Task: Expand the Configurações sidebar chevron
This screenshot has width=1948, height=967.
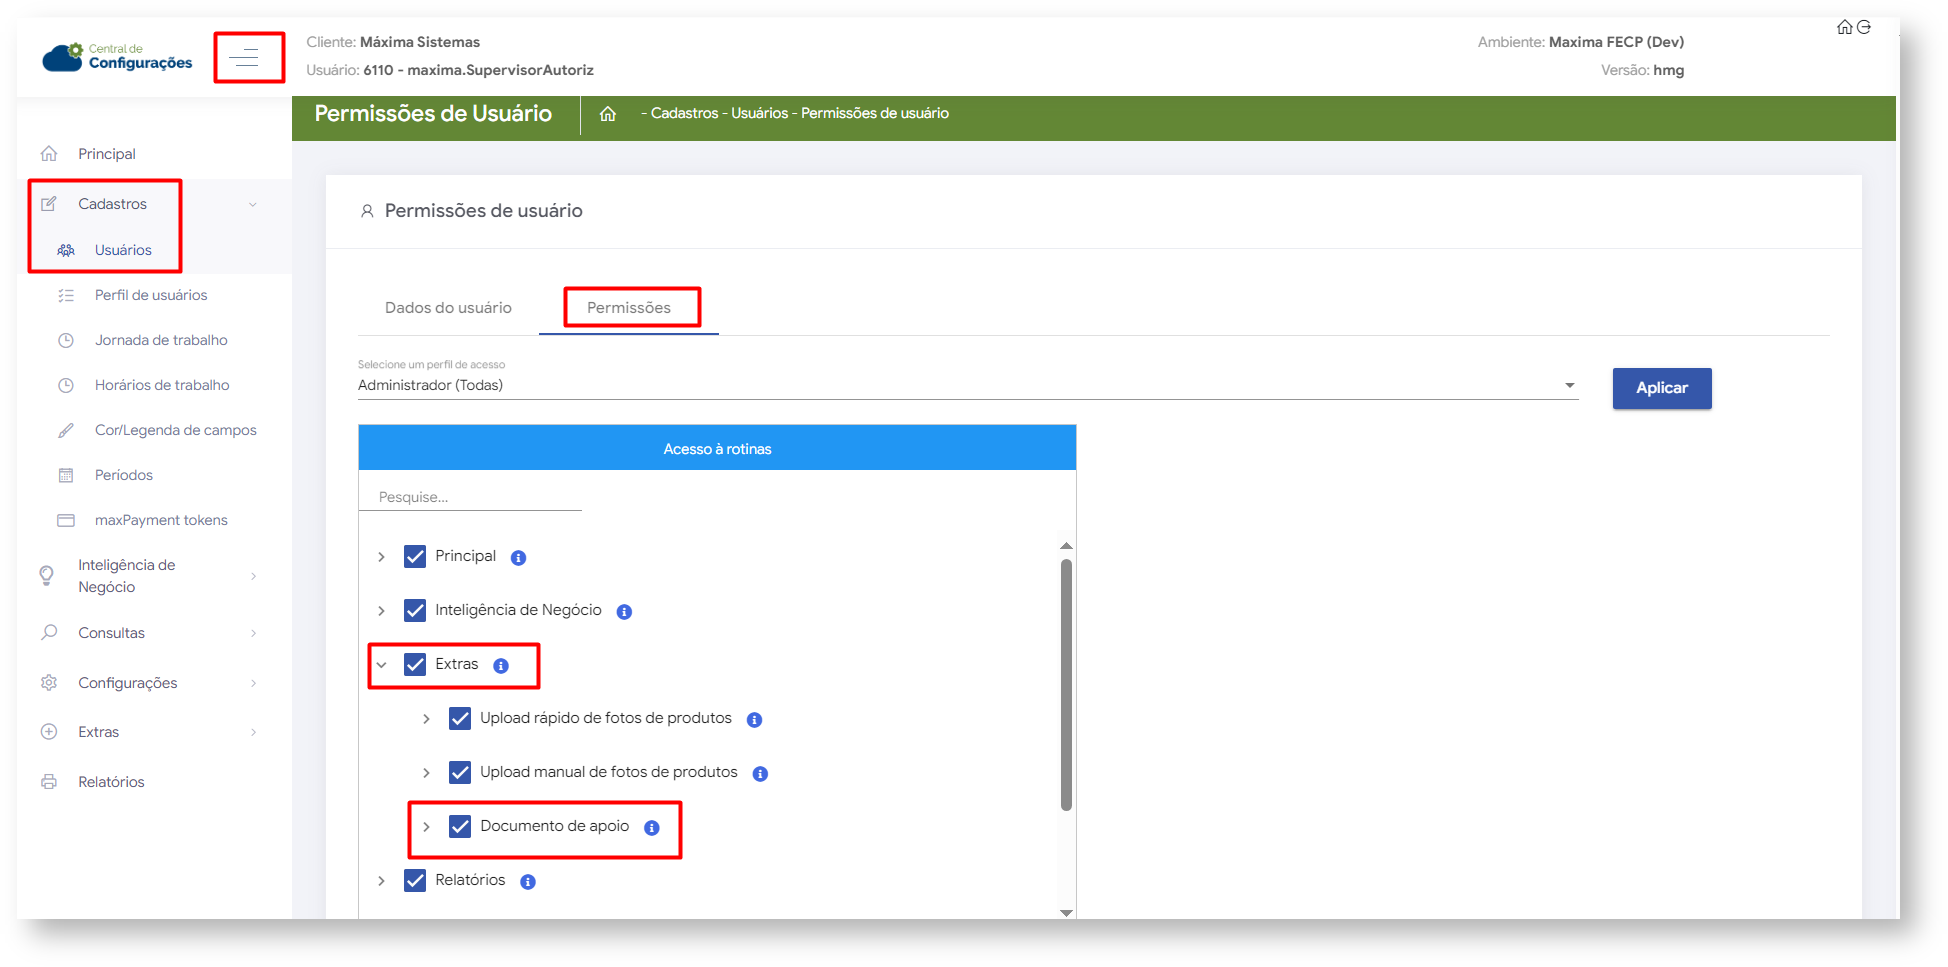Action: [x=253, y=683]
